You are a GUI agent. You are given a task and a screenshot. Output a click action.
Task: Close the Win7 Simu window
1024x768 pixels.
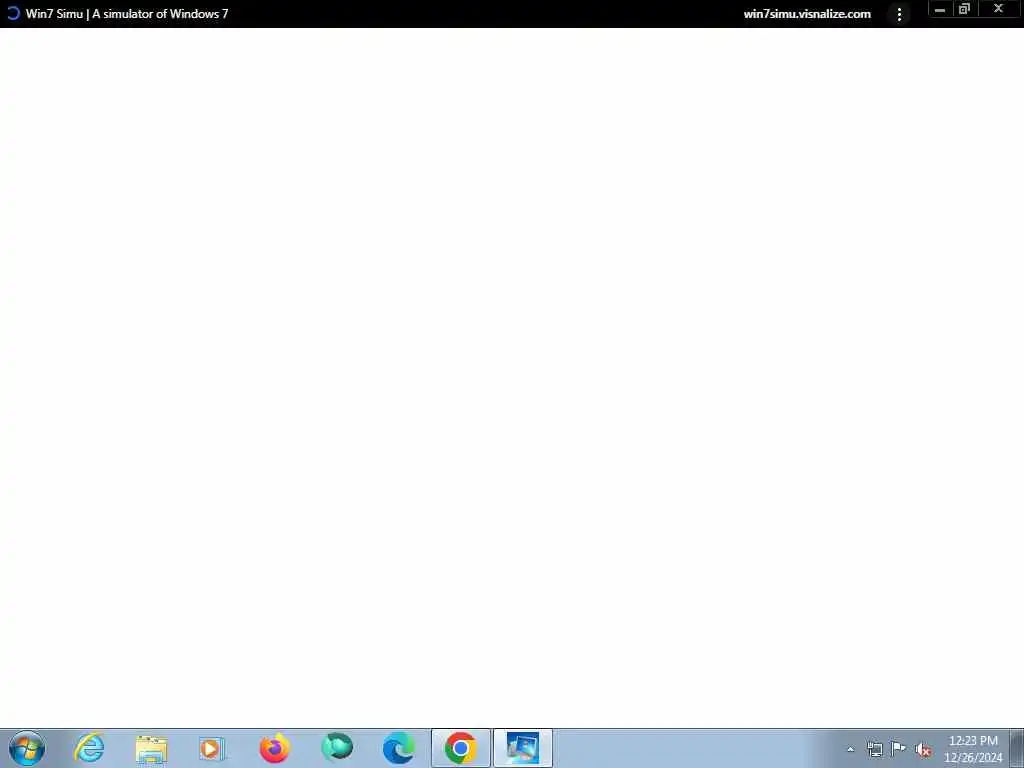pos(999,9)
